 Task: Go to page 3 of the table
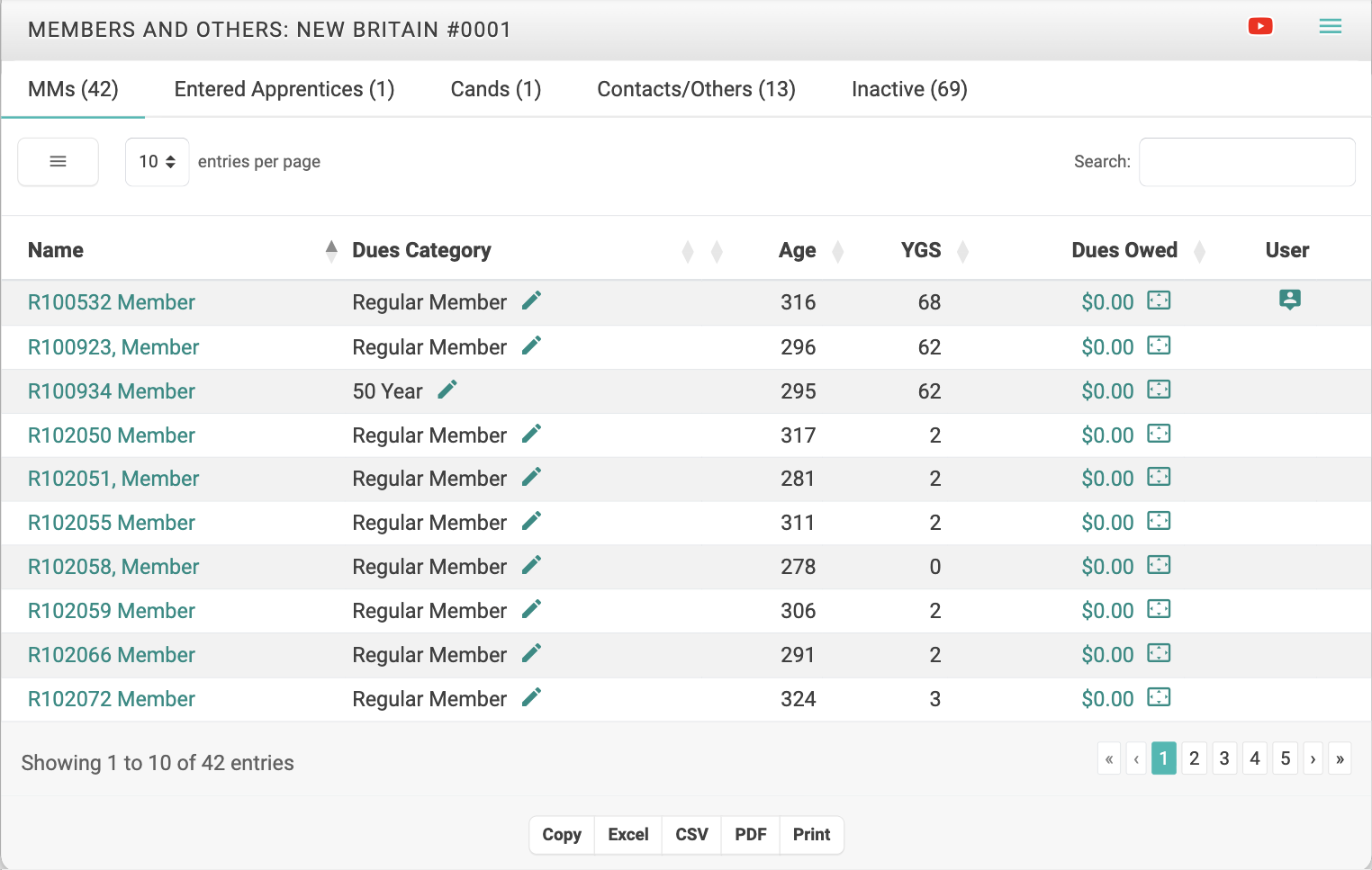tap(1224, 759)
